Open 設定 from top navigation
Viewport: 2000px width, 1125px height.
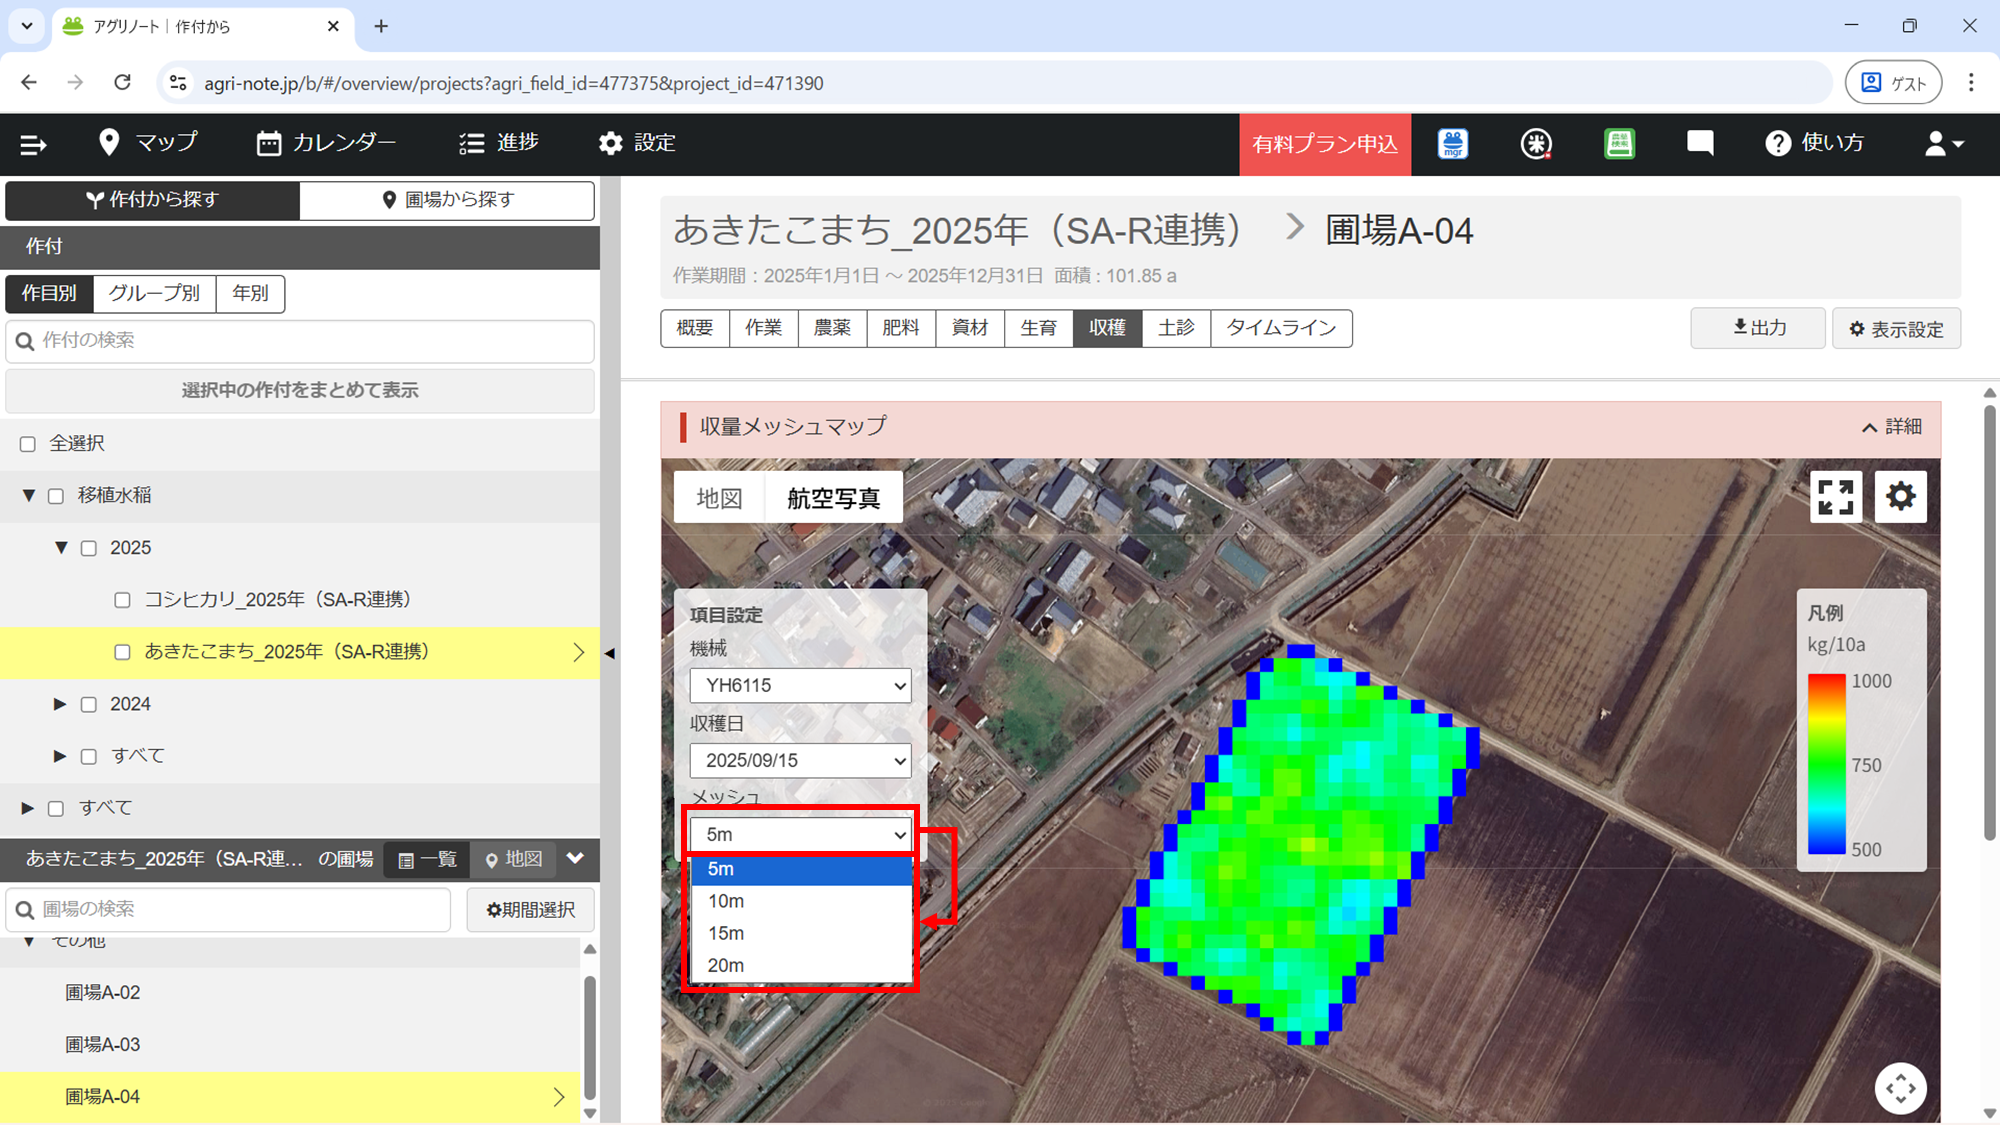pyautogui.click(x=637, y=143)
